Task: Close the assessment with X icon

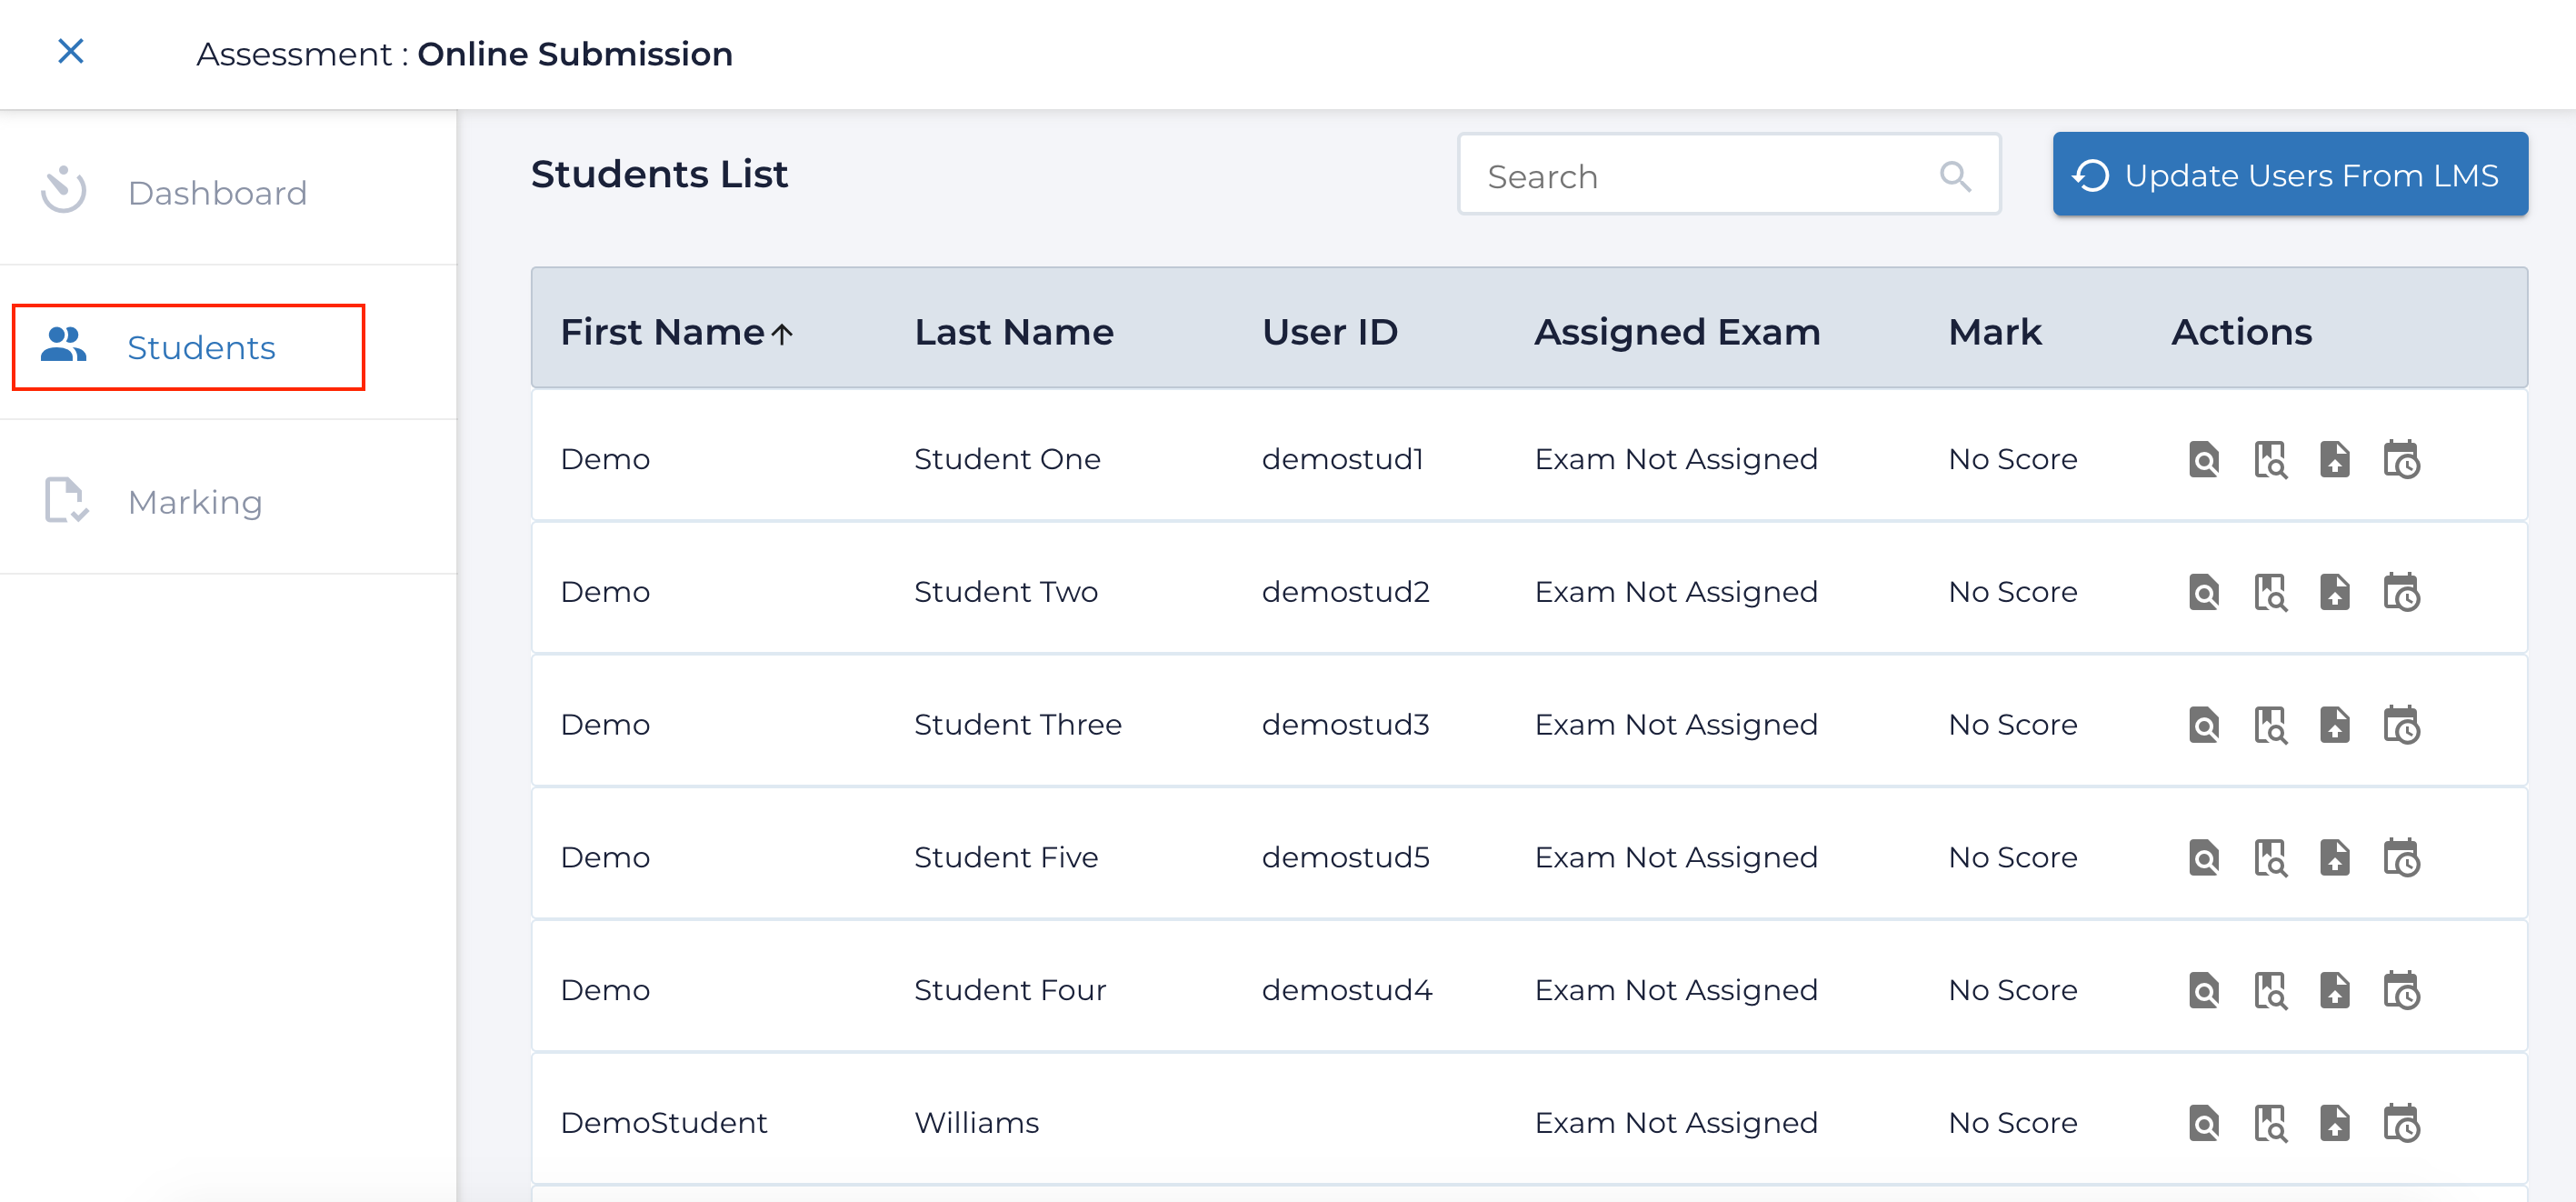Action: (70, 51)
